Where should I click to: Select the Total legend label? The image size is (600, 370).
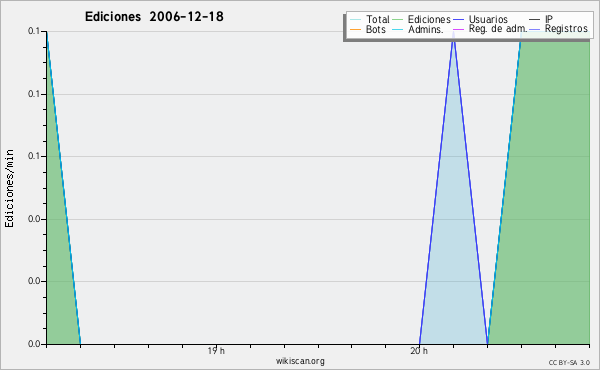[x=377, y=19]
